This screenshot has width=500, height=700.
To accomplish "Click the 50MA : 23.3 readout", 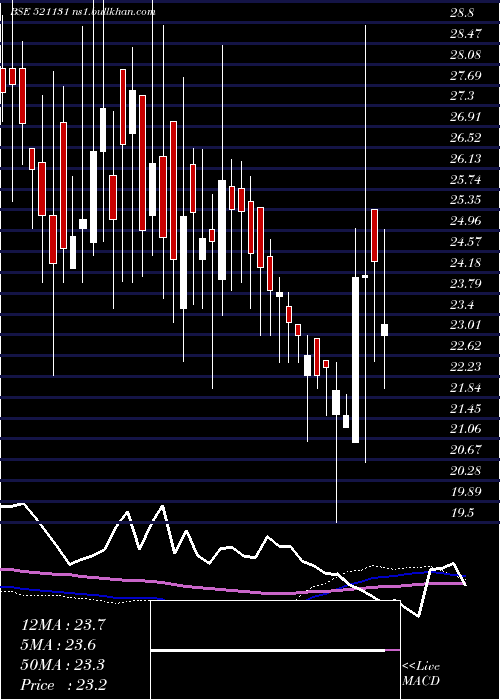I will [x=63, y=665].
